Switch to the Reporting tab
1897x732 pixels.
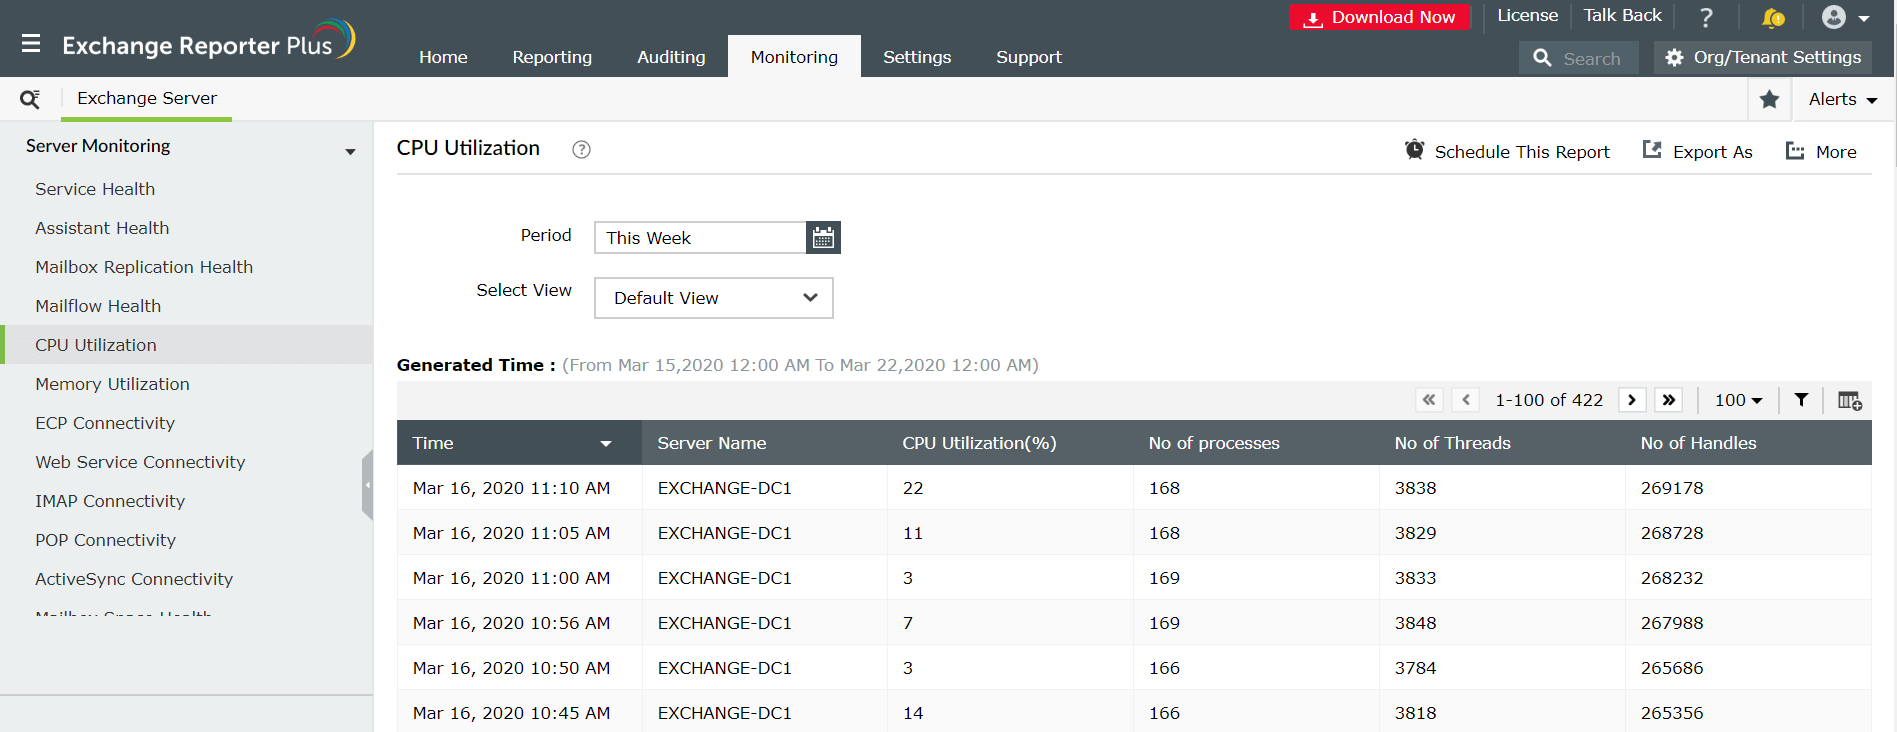pos(552,57)
